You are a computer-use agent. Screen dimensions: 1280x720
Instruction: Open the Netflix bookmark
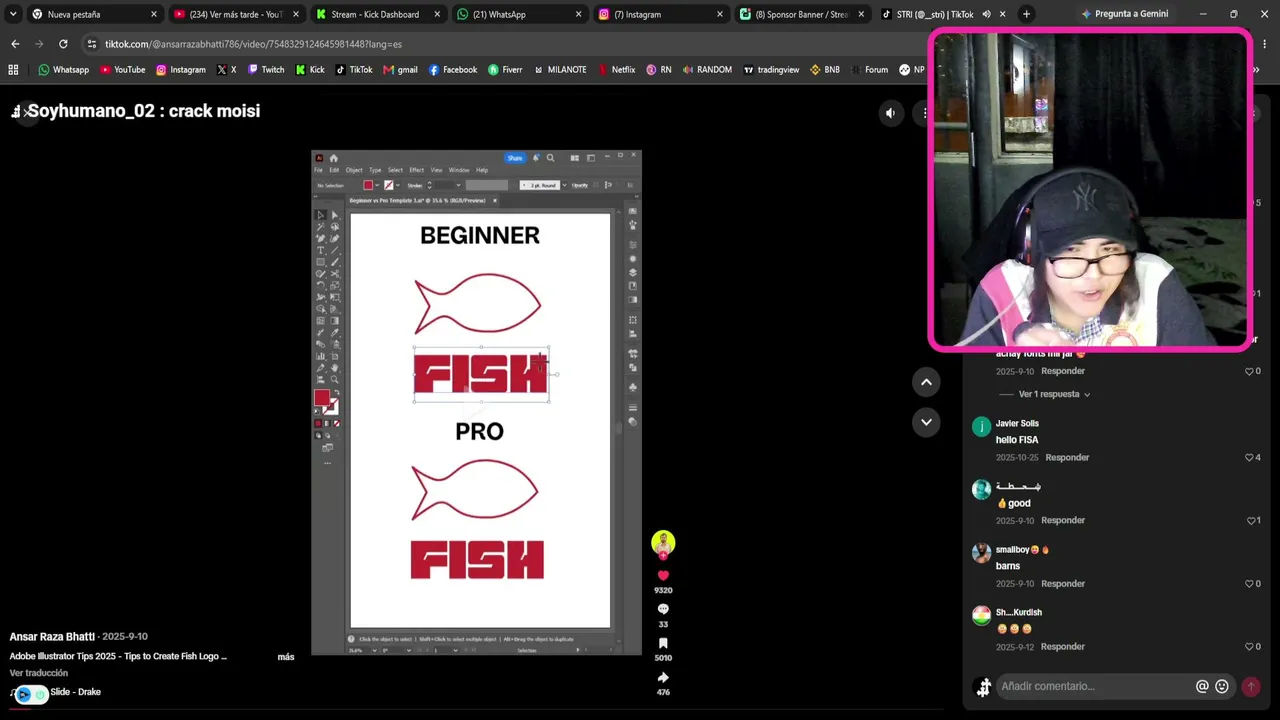tap(616, 70)
